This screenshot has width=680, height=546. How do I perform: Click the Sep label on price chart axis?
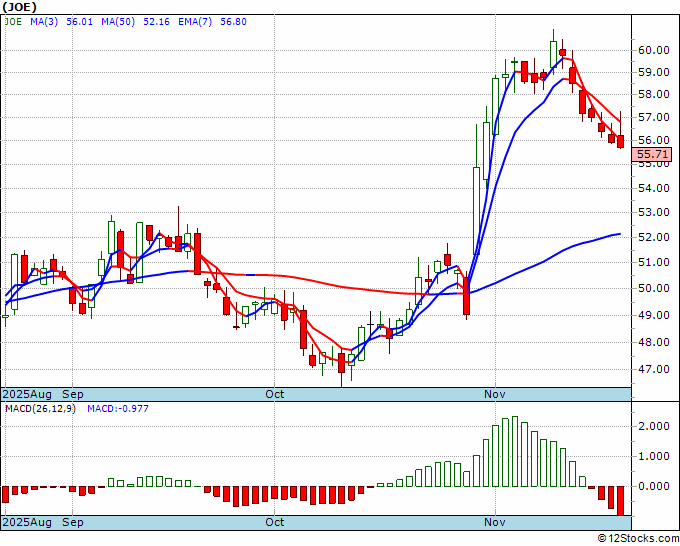pyautogui.click(x=73, y=394)
